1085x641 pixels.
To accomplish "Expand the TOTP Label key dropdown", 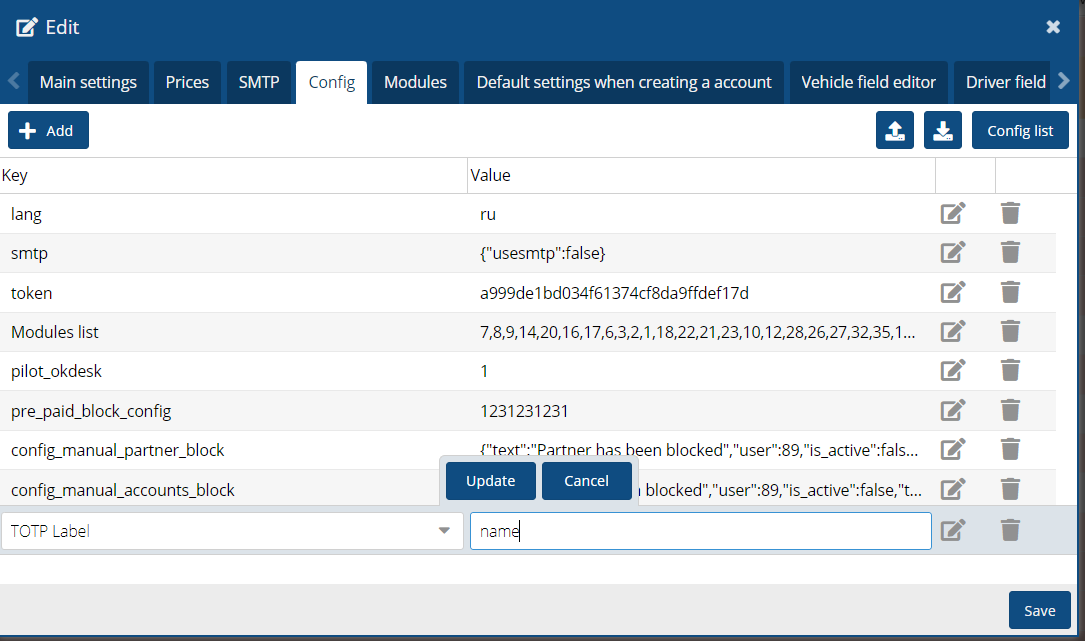I will tap(444, 531).
